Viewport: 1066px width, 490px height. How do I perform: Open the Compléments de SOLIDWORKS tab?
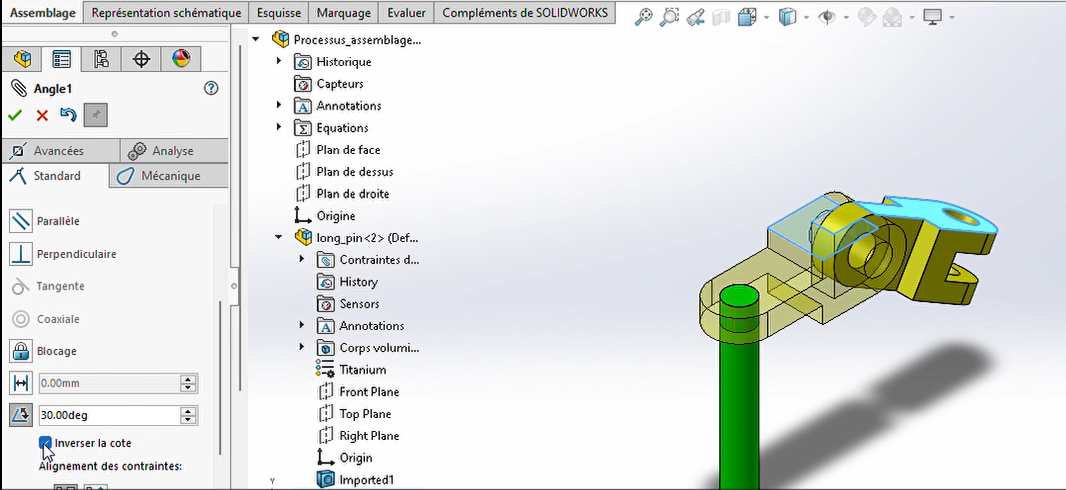tap(525, 12)
